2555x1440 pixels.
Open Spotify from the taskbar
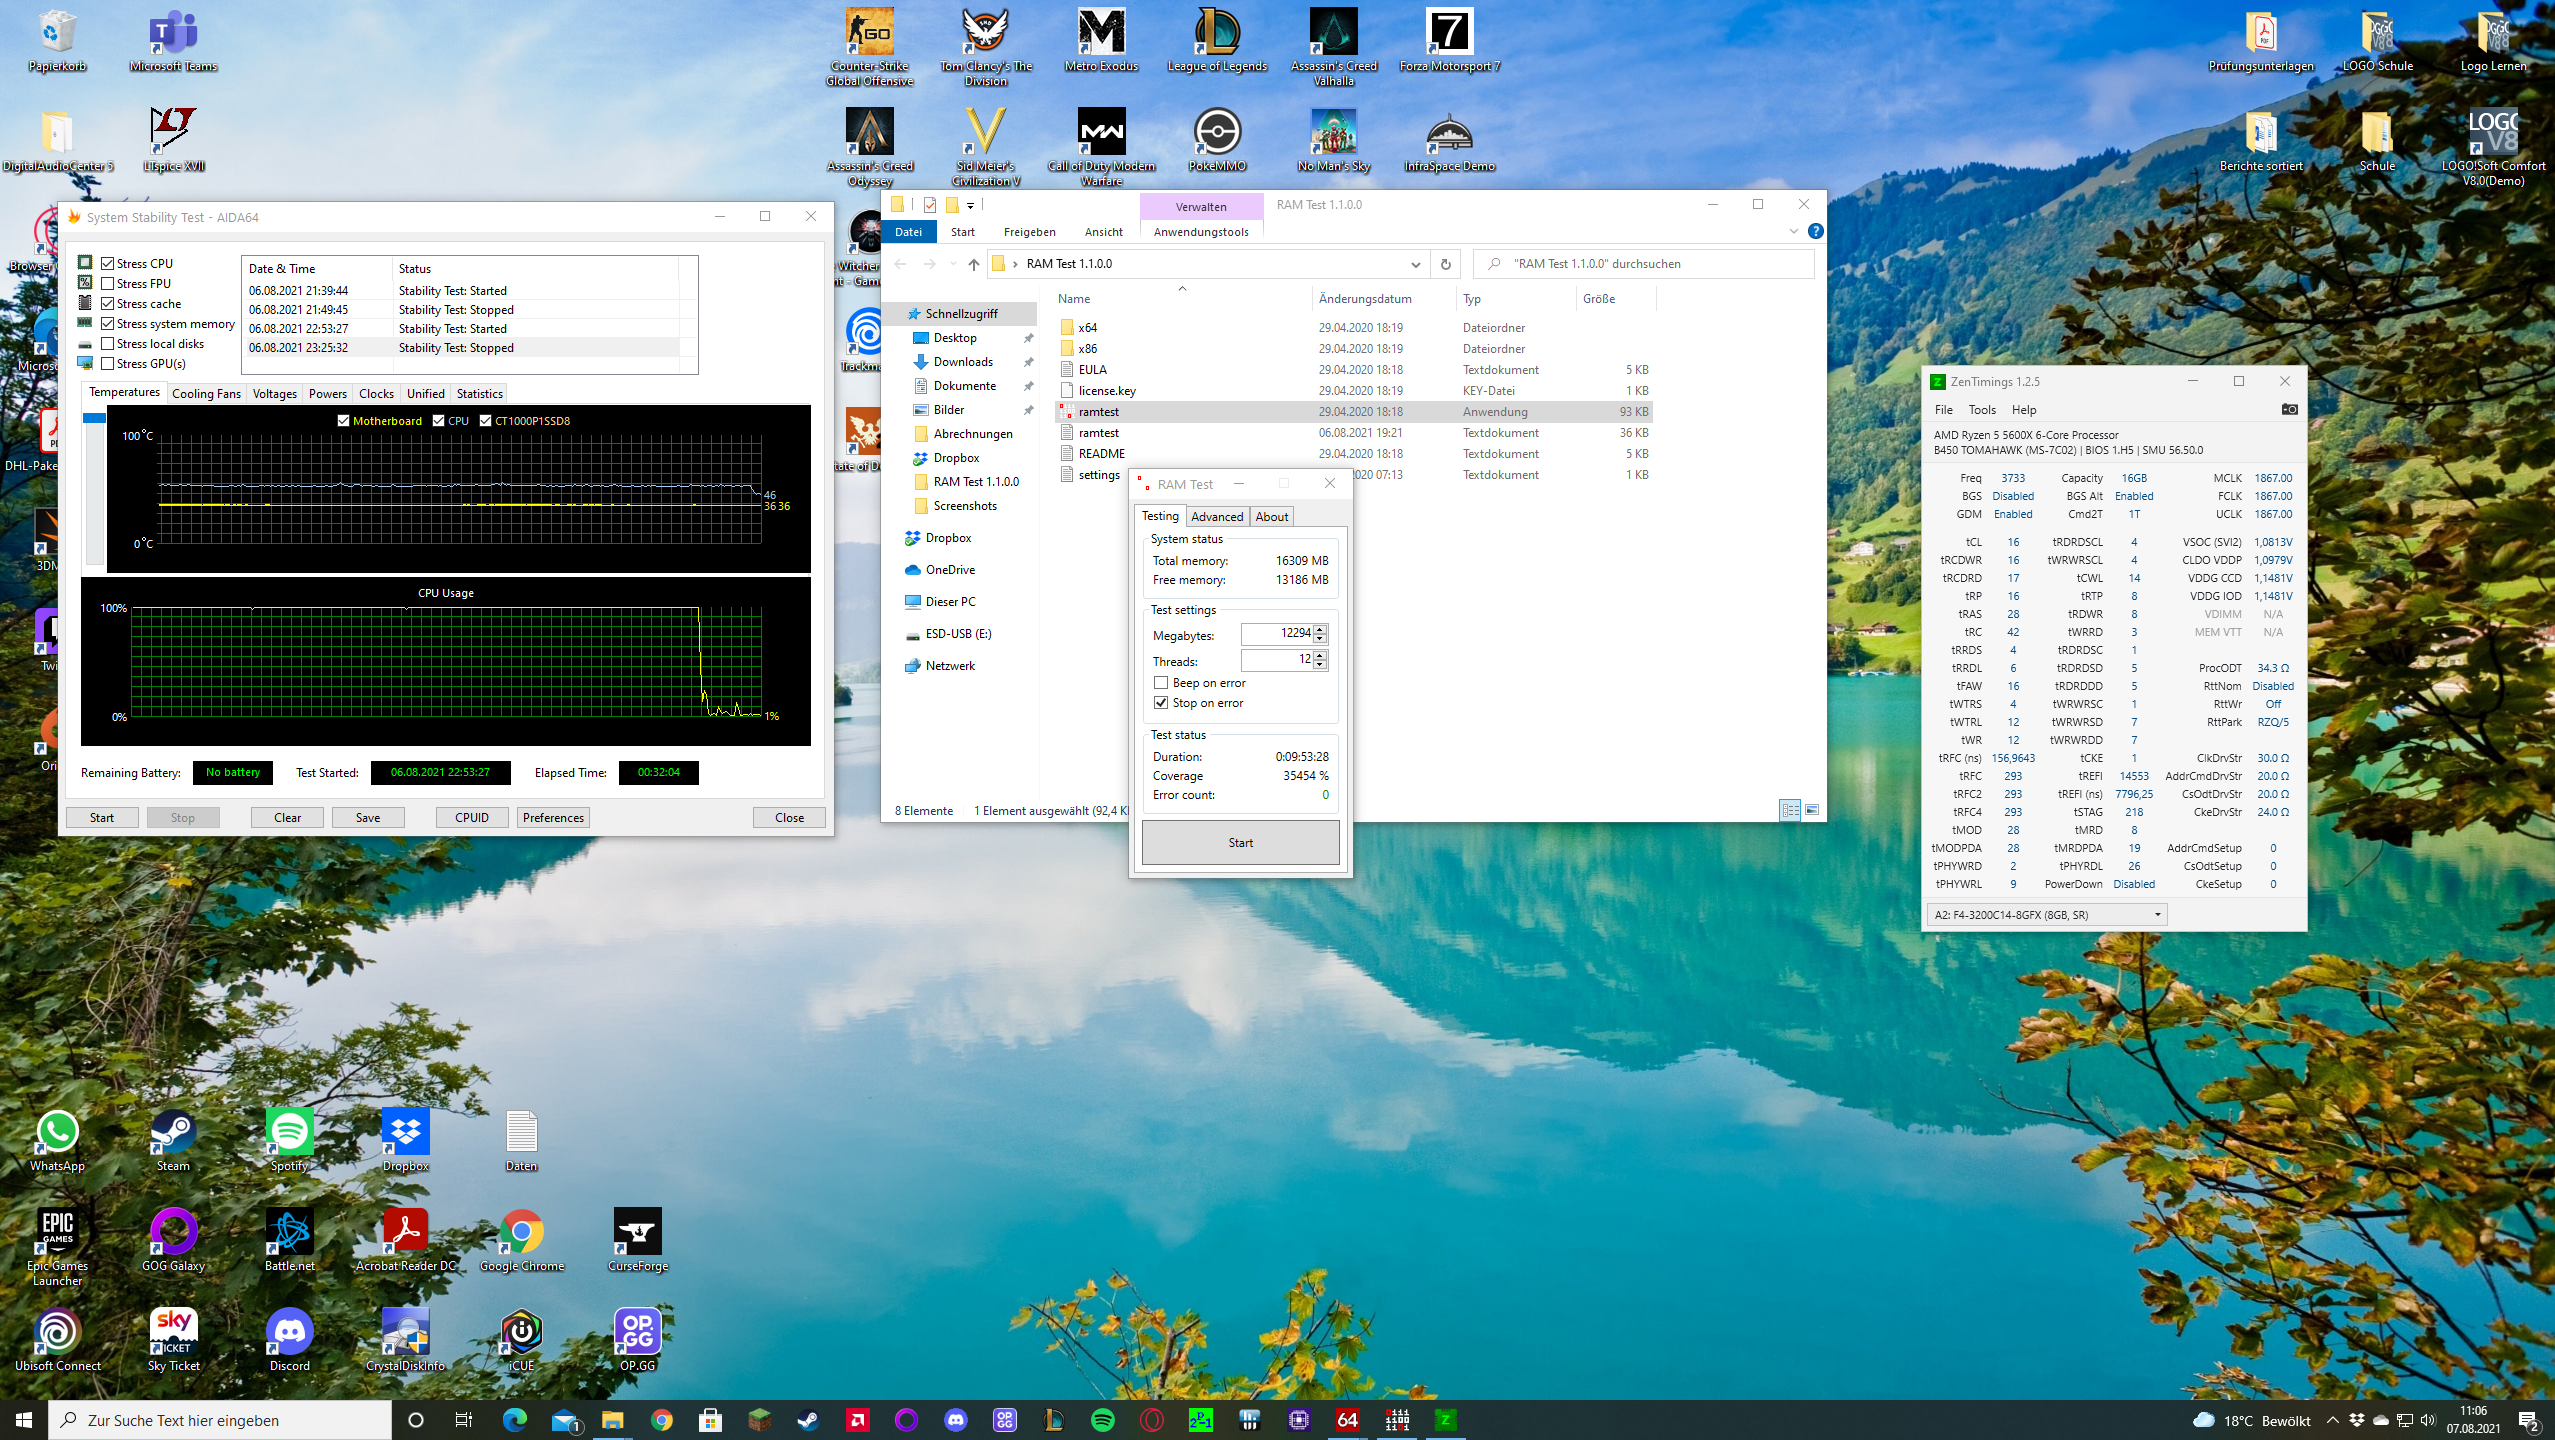(x=1102, y=1420)
